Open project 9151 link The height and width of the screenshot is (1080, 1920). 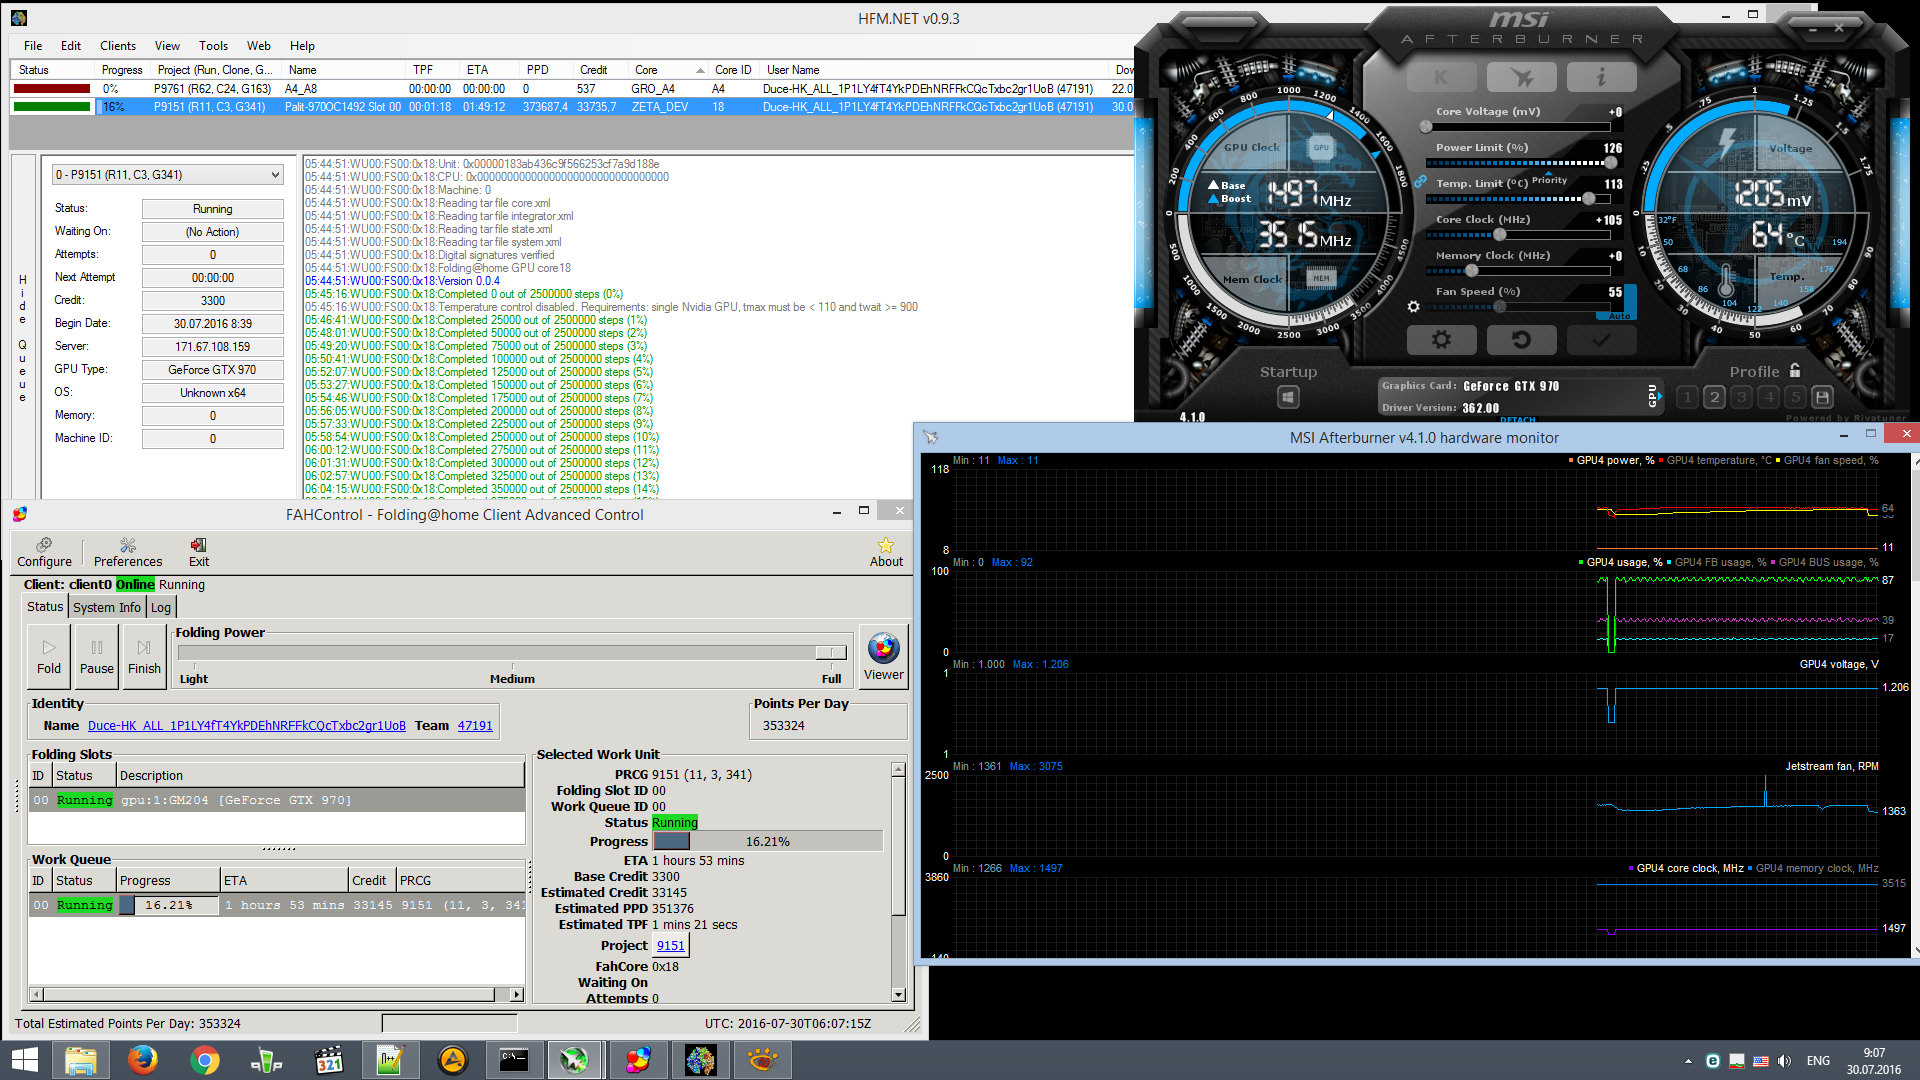670,945
